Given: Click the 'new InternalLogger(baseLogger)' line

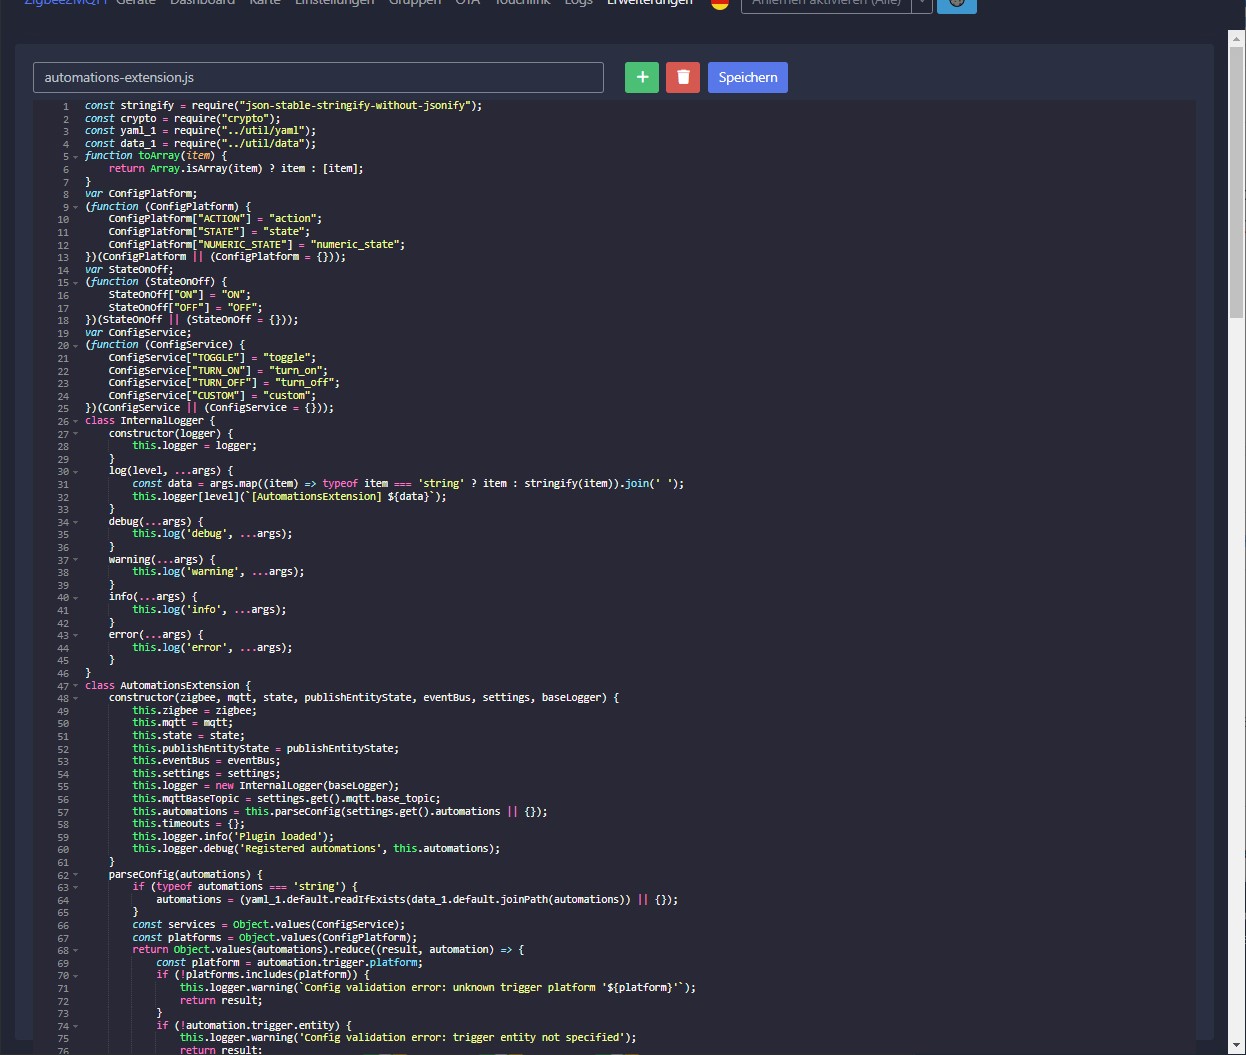Looking at the screenshot, I should coord(266,786).
